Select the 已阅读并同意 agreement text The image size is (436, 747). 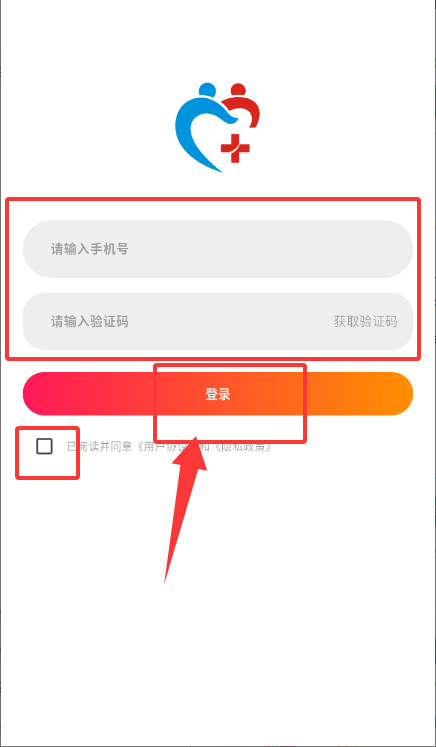click(99, 447)
